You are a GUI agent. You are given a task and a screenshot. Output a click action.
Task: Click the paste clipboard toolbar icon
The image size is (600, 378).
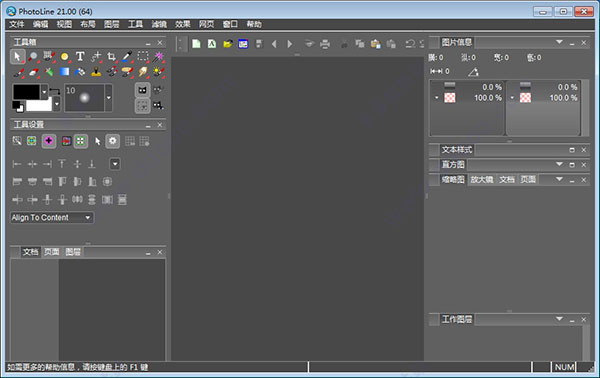tap(376, 44)
